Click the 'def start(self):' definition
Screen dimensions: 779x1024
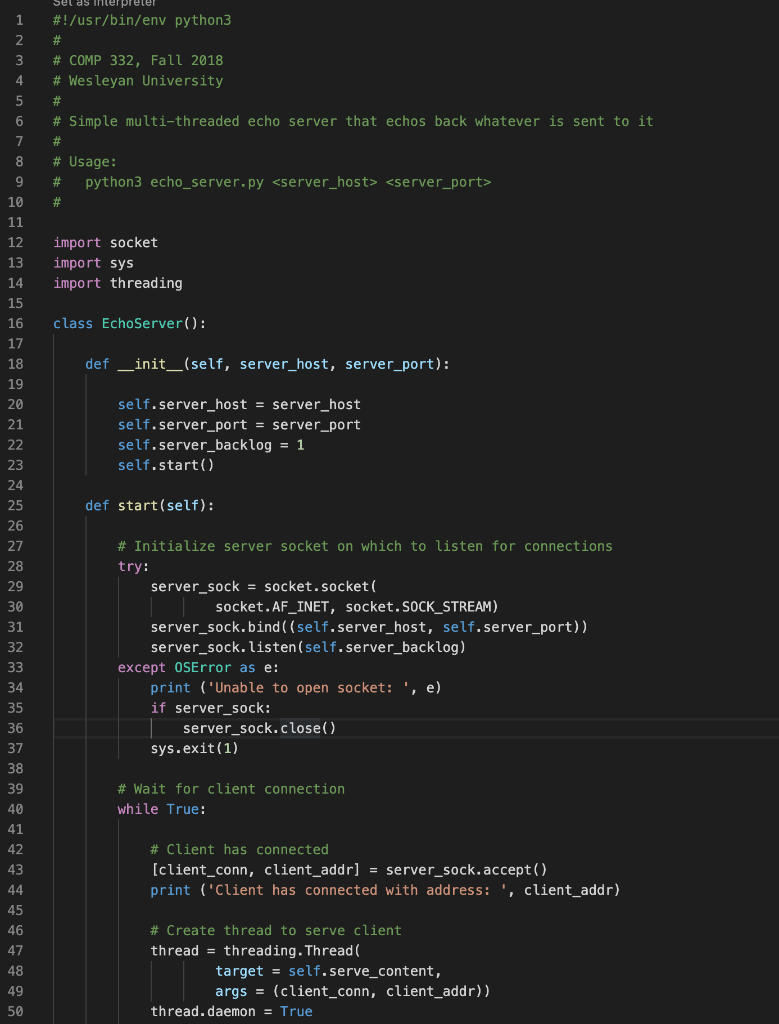click(150, 505)
